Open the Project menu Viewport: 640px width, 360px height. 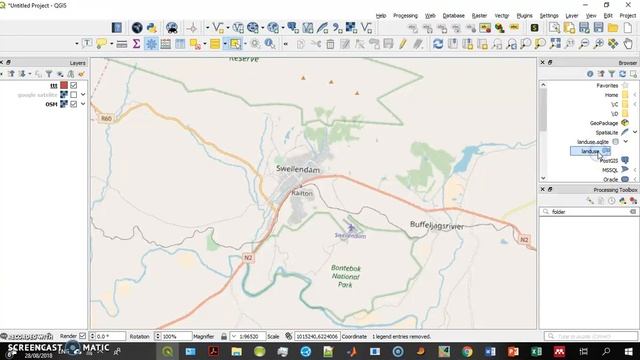(628, 16)
